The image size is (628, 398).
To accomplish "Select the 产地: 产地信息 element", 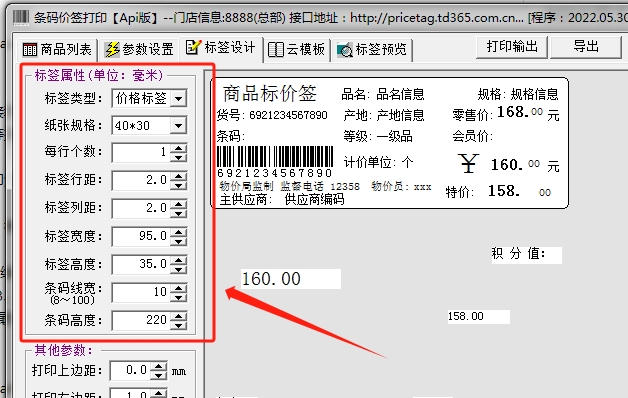I will tap(384, 115).
